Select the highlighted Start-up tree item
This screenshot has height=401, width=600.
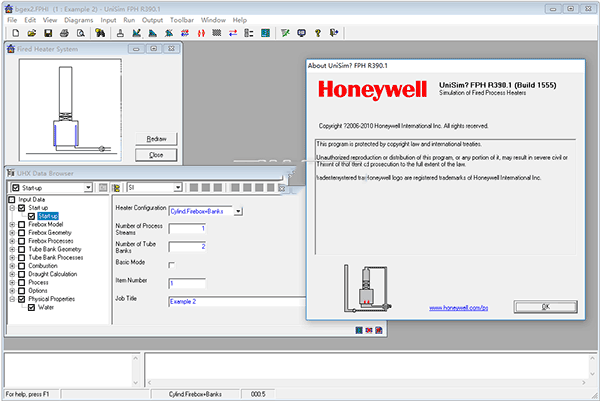pyautogui.click(x=48, y=216)
